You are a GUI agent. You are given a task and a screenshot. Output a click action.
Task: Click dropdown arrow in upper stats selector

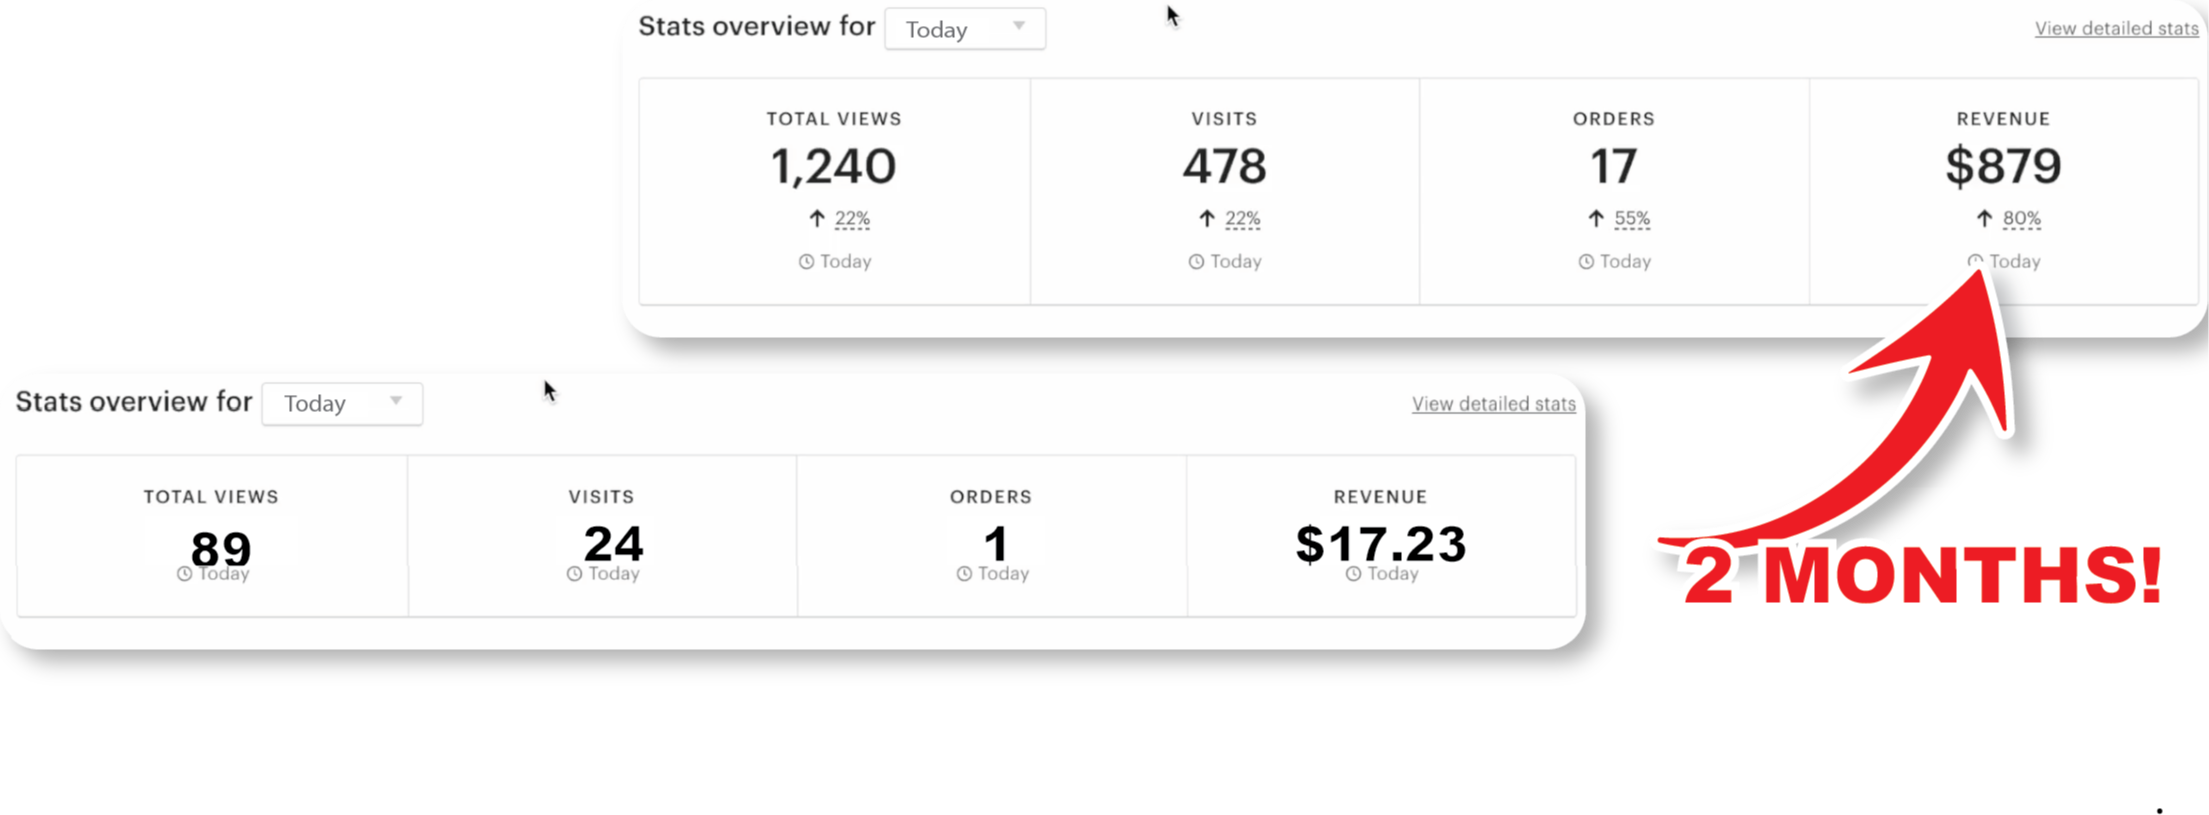(1019, 27)
